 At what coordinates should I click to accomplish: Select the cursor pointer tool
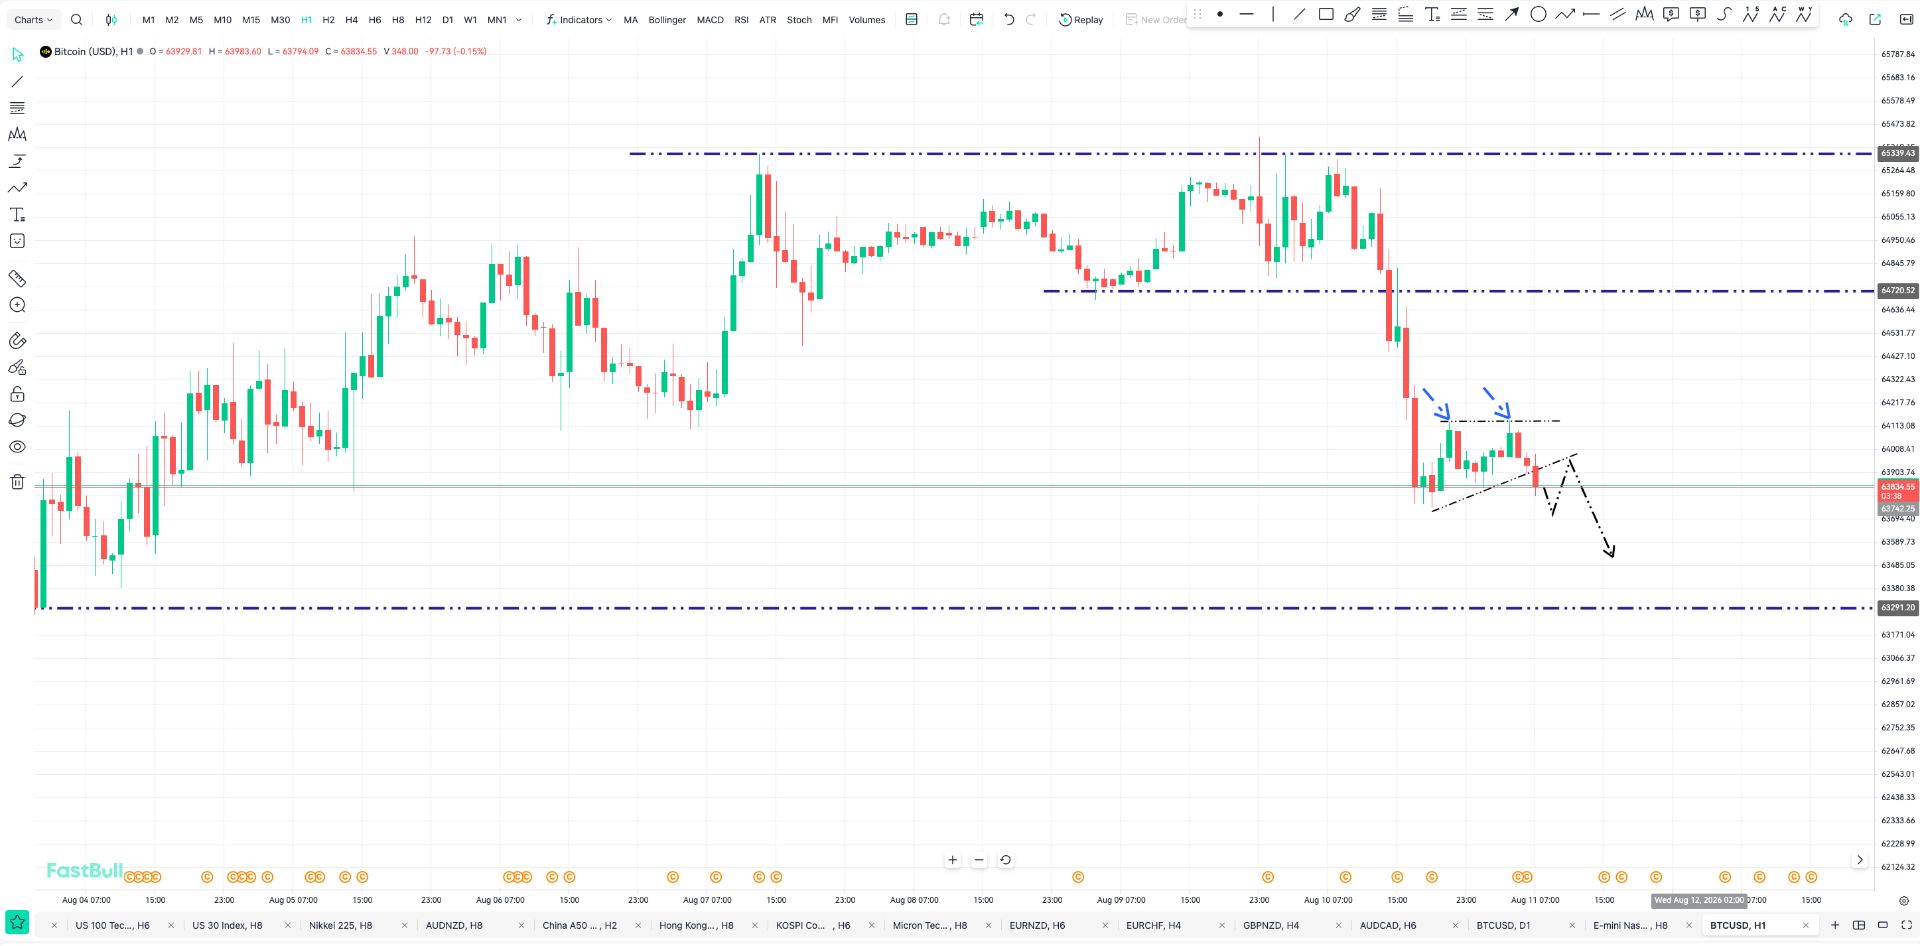[17, 55]
